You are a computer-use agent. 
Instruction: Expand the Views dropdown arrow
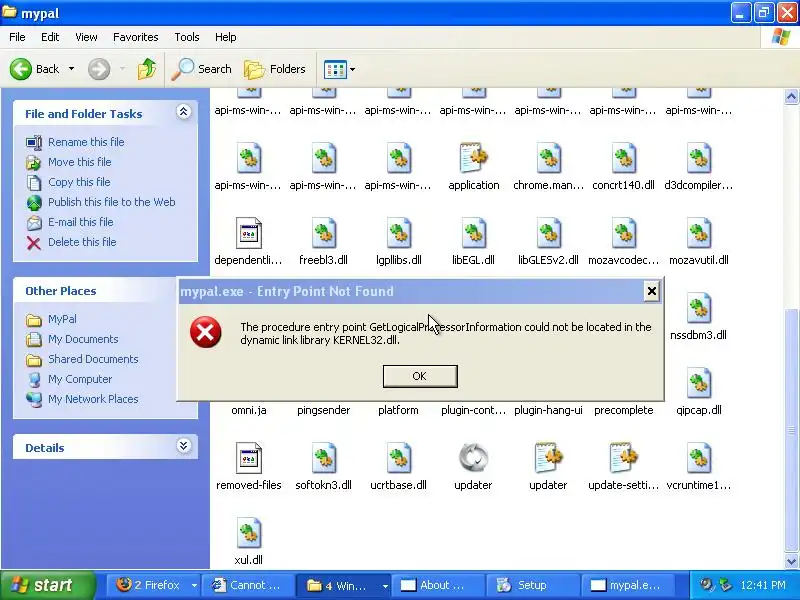coord(352,69)
